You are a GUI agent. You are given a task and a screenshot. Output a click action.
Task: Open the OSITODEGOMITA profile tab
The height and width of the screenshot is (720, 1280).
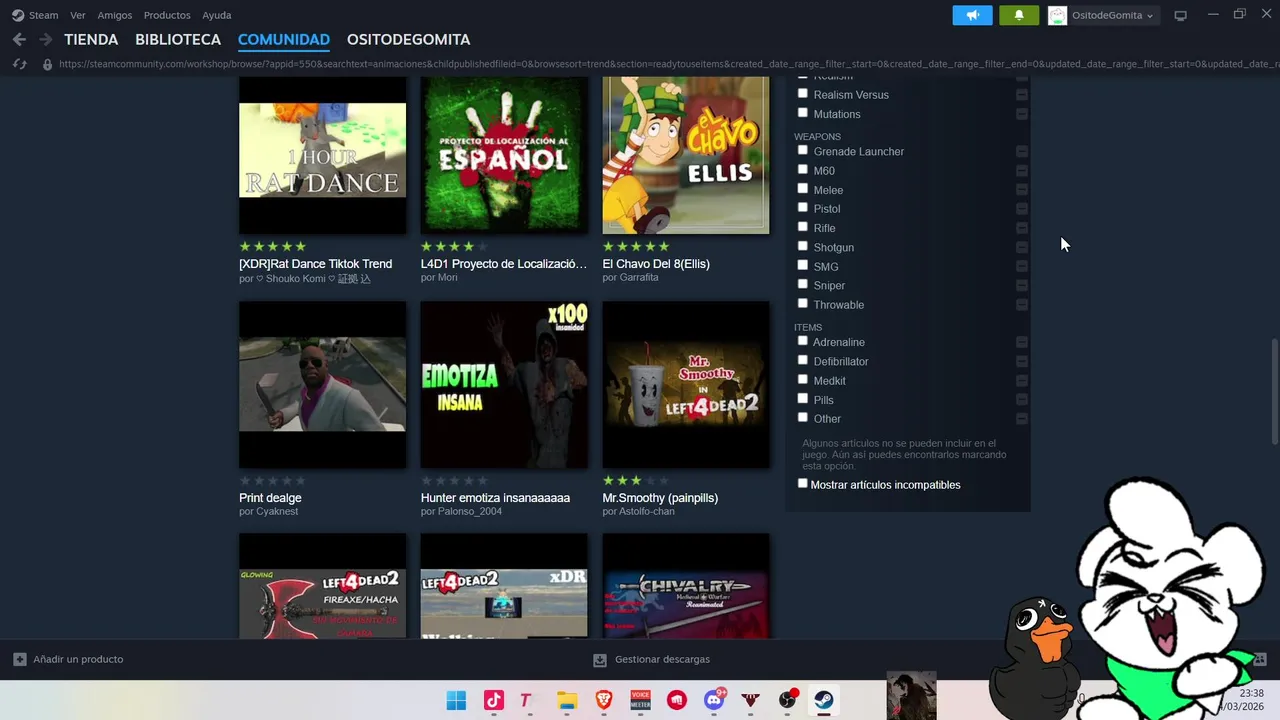point(408,40)
